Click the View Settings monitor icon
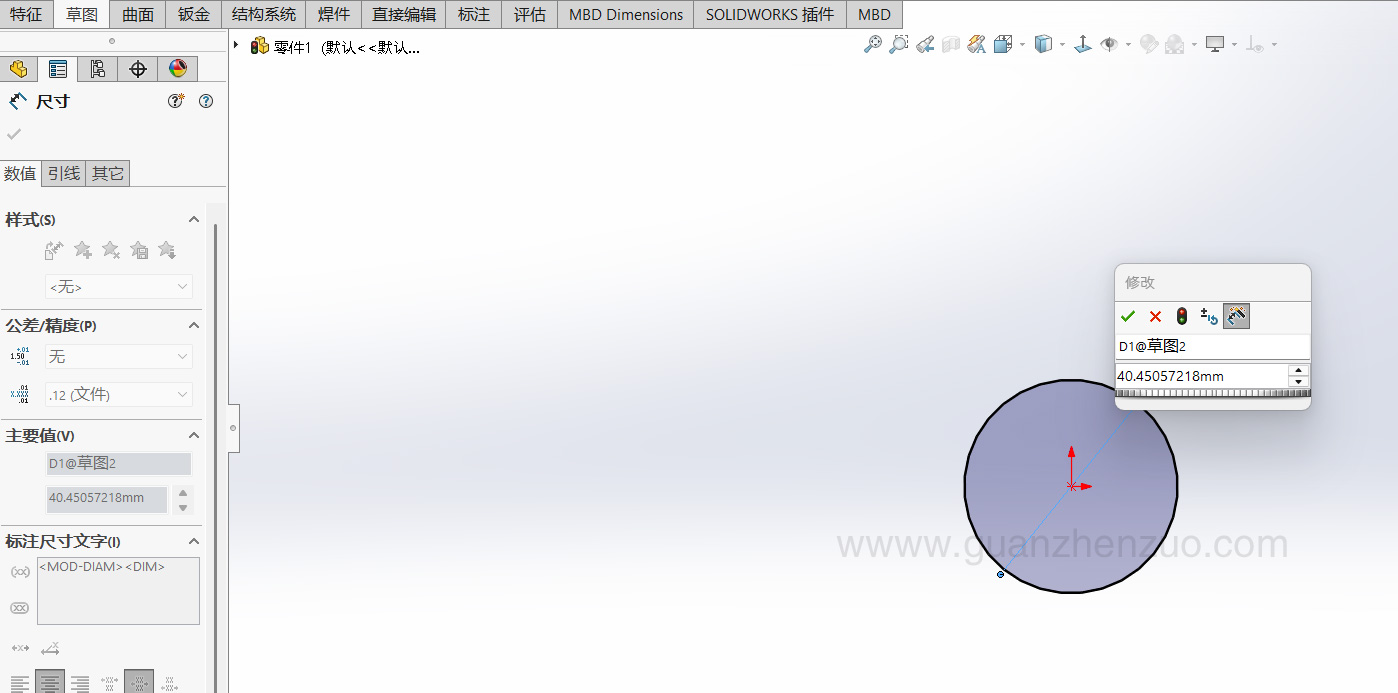 coord(1215,44)
